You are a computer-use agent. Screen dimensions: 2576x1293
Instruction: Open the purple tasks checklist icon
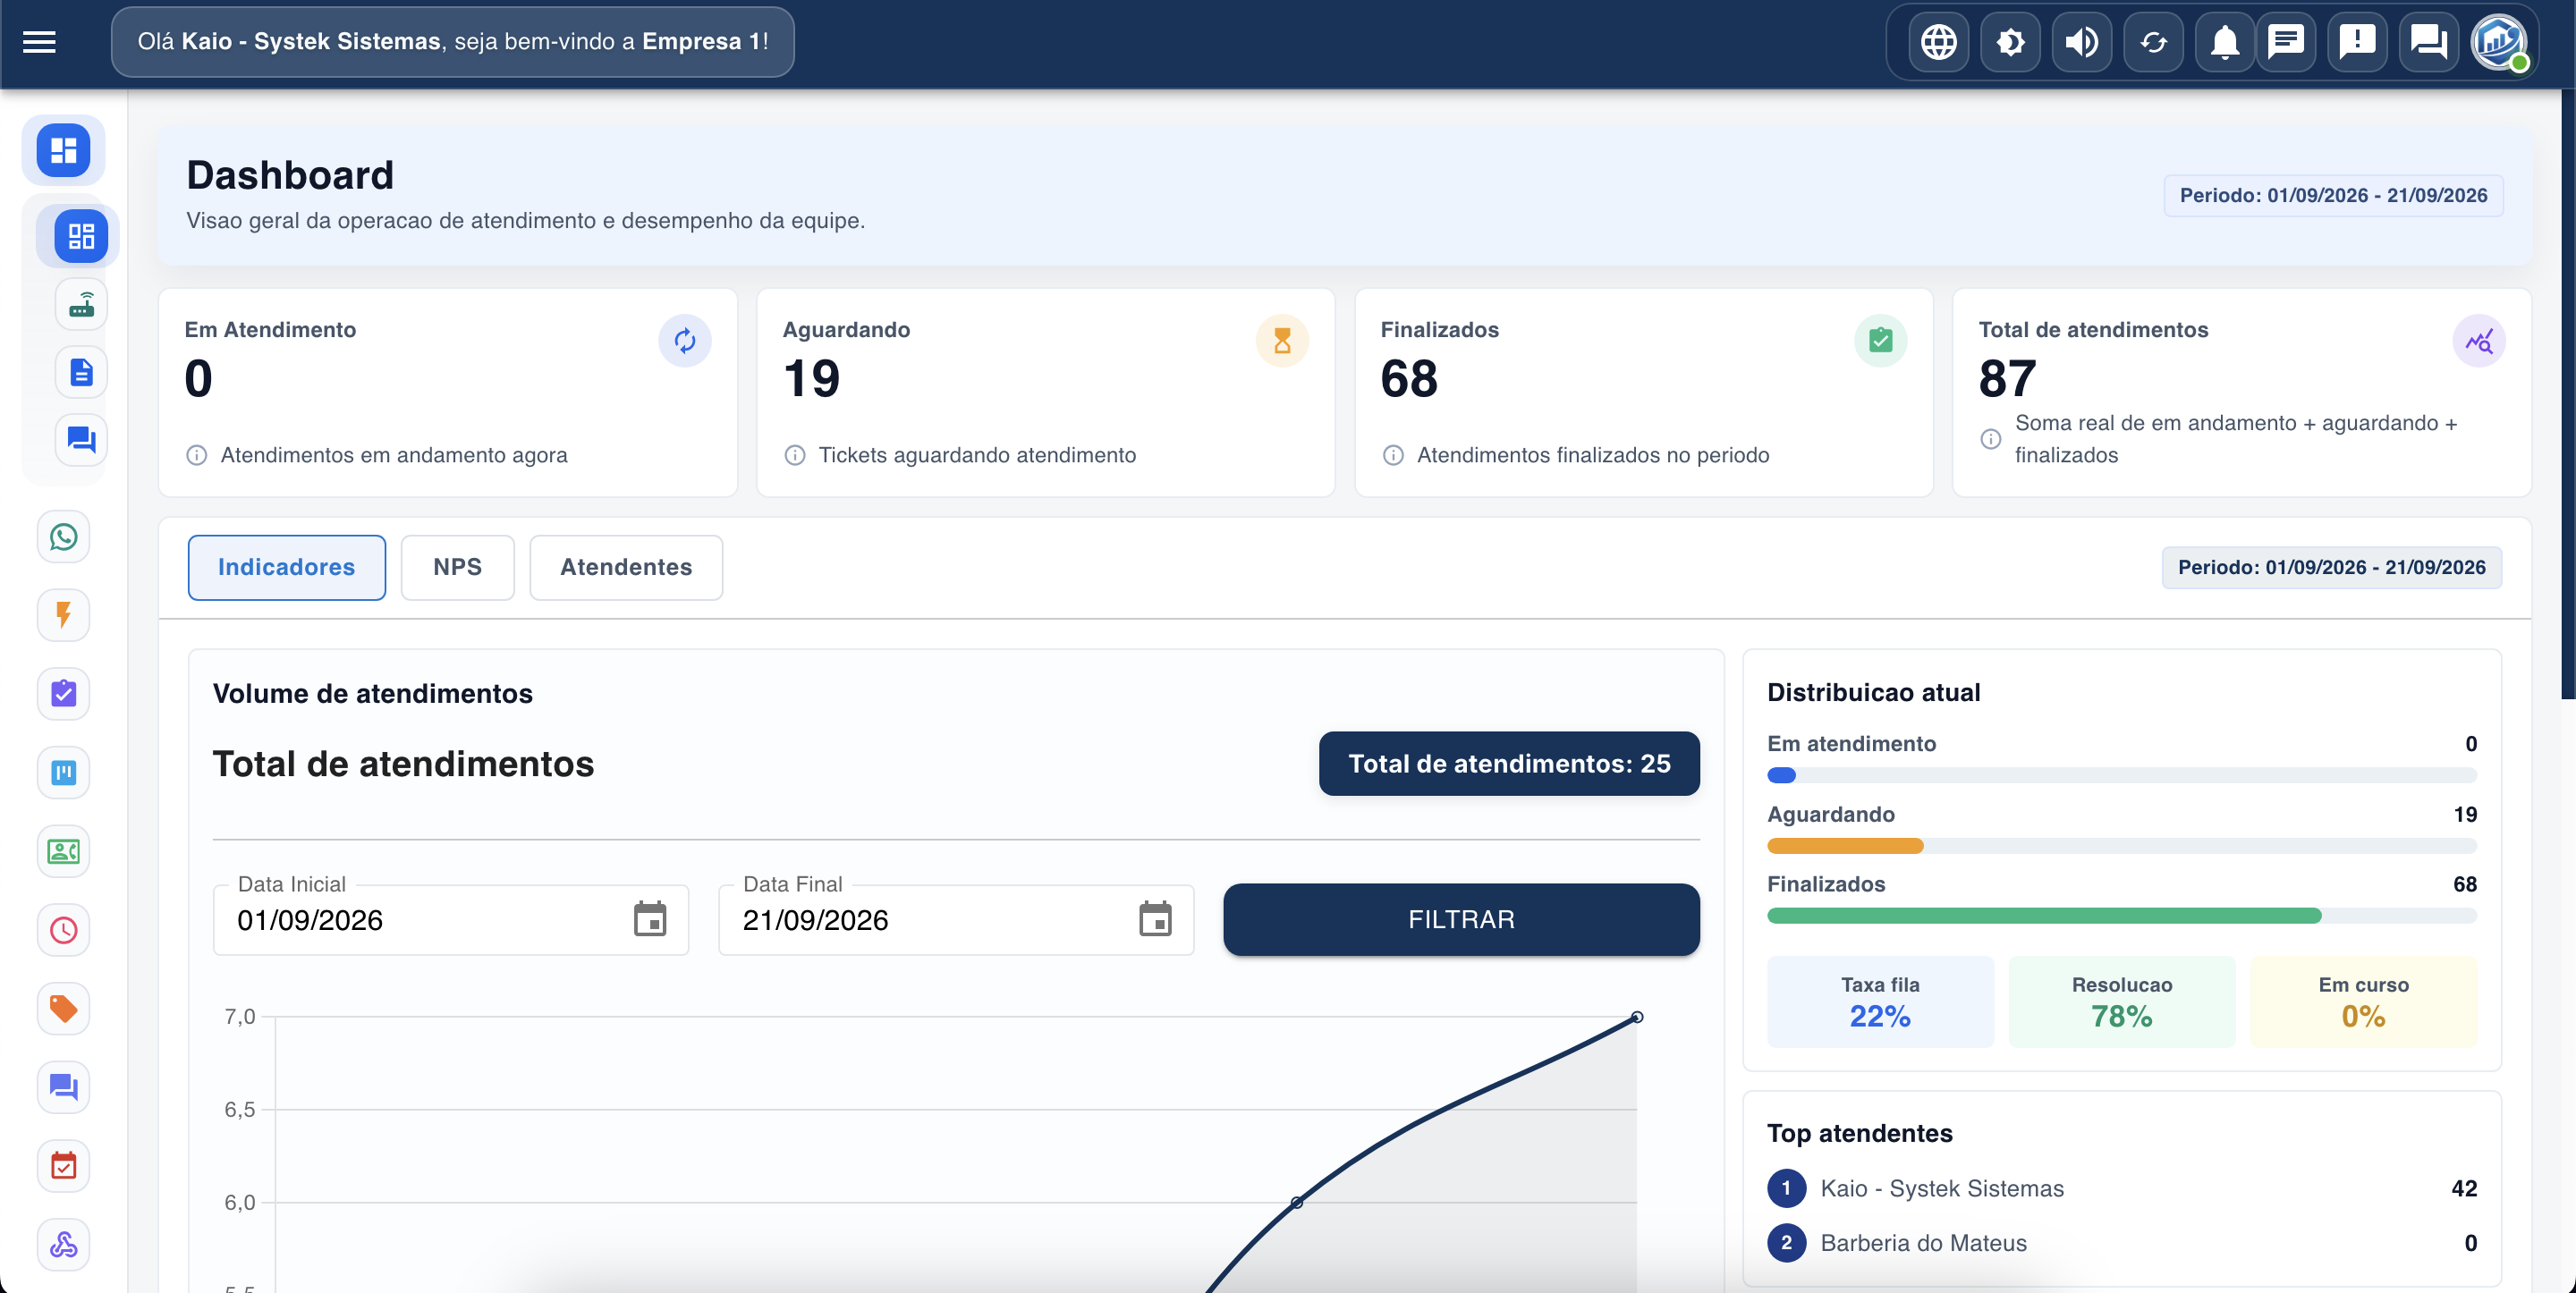tap(63, 694)
